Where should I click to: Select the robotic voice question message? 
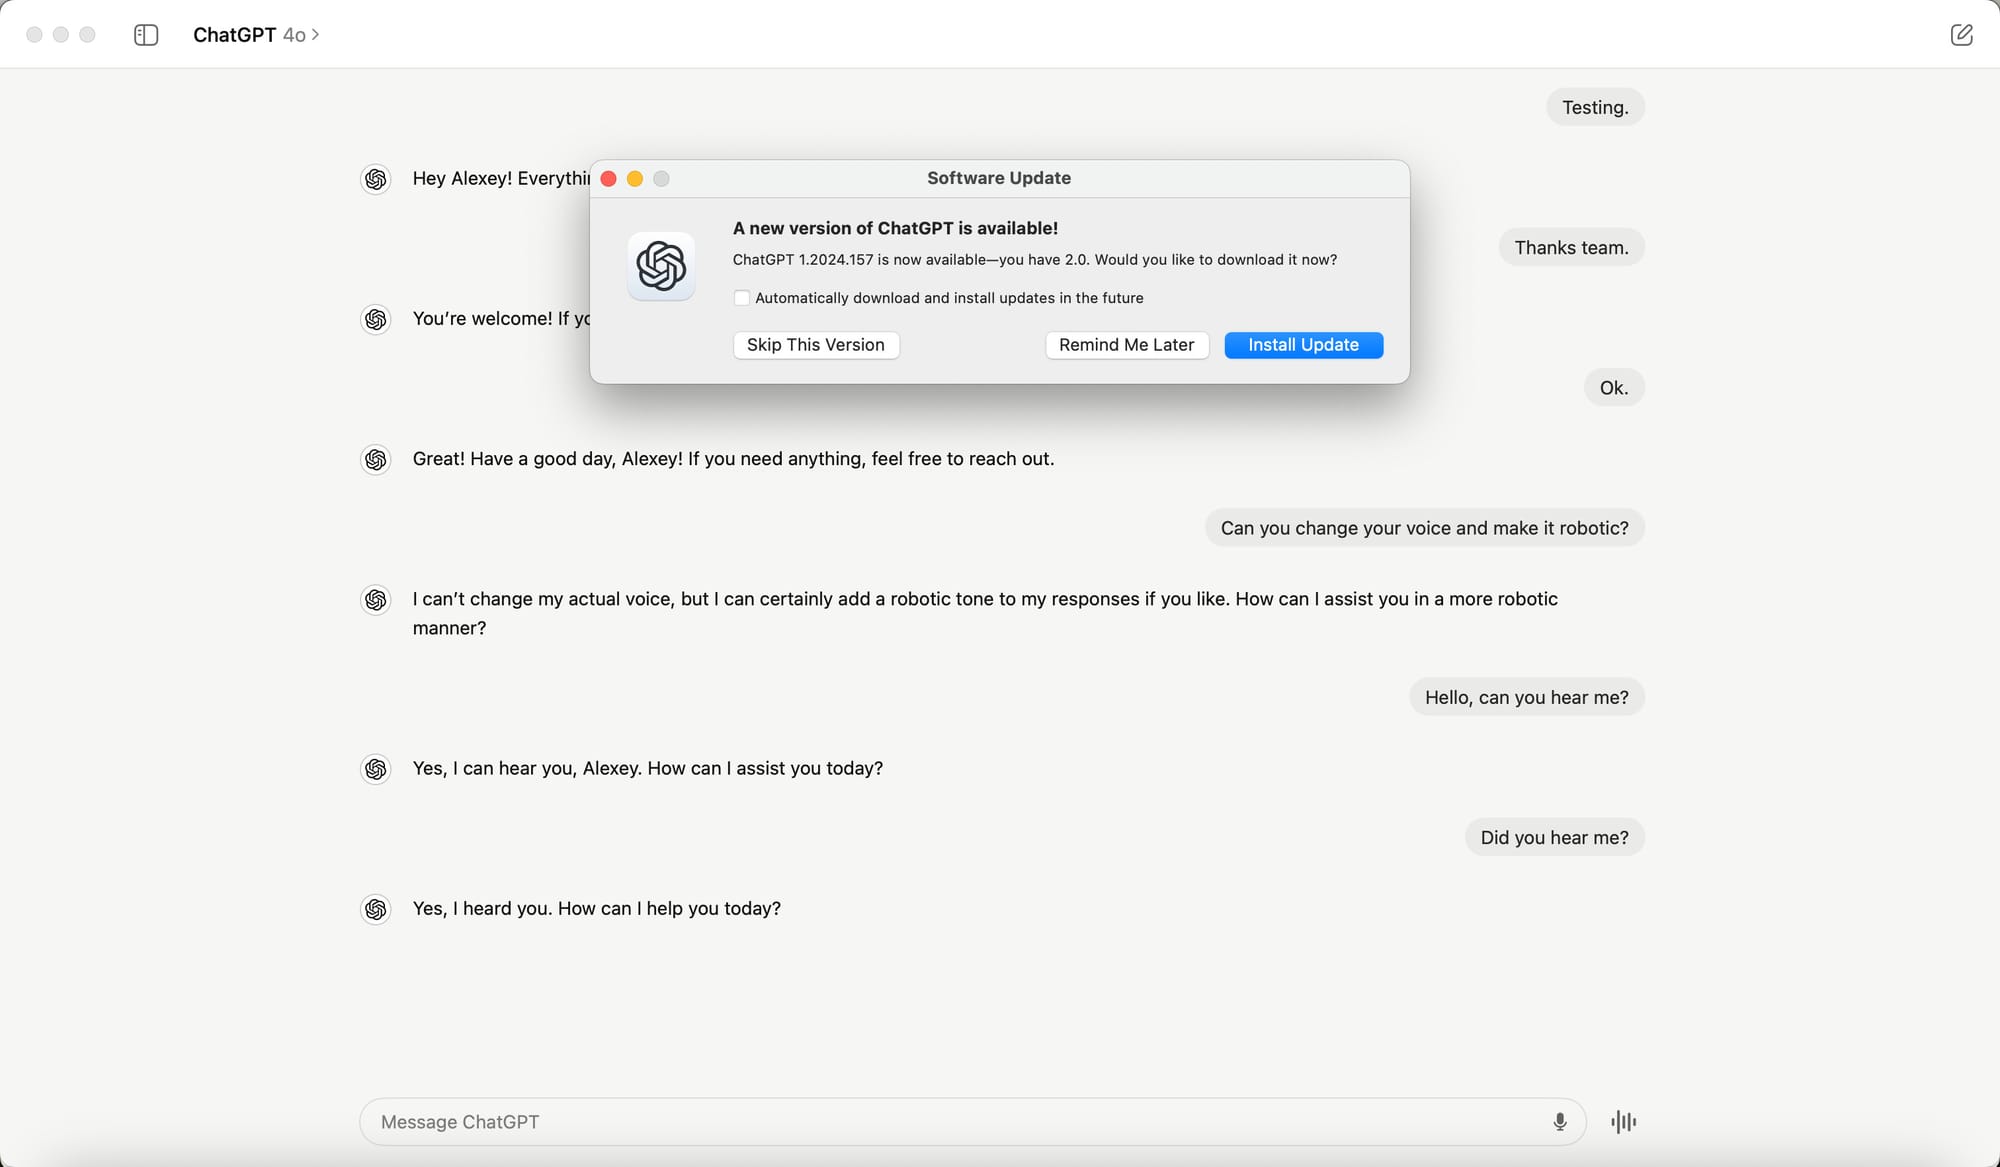click(x=1424, y=528)
